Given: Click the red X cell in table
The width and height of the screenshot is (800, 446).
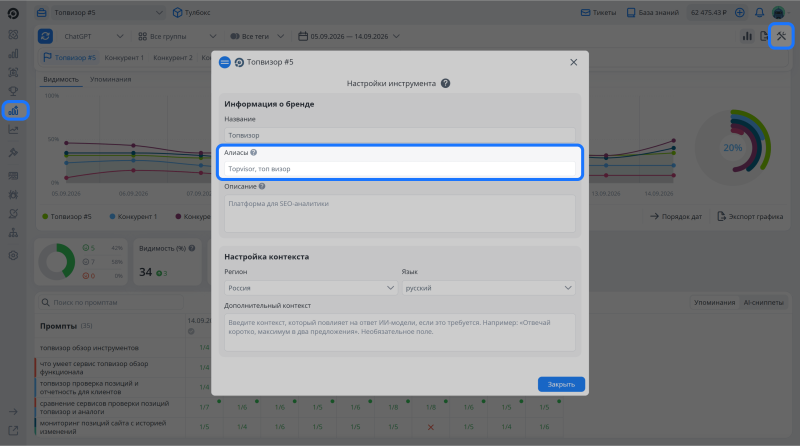Looking at the screenshot, I should point(431,427).
